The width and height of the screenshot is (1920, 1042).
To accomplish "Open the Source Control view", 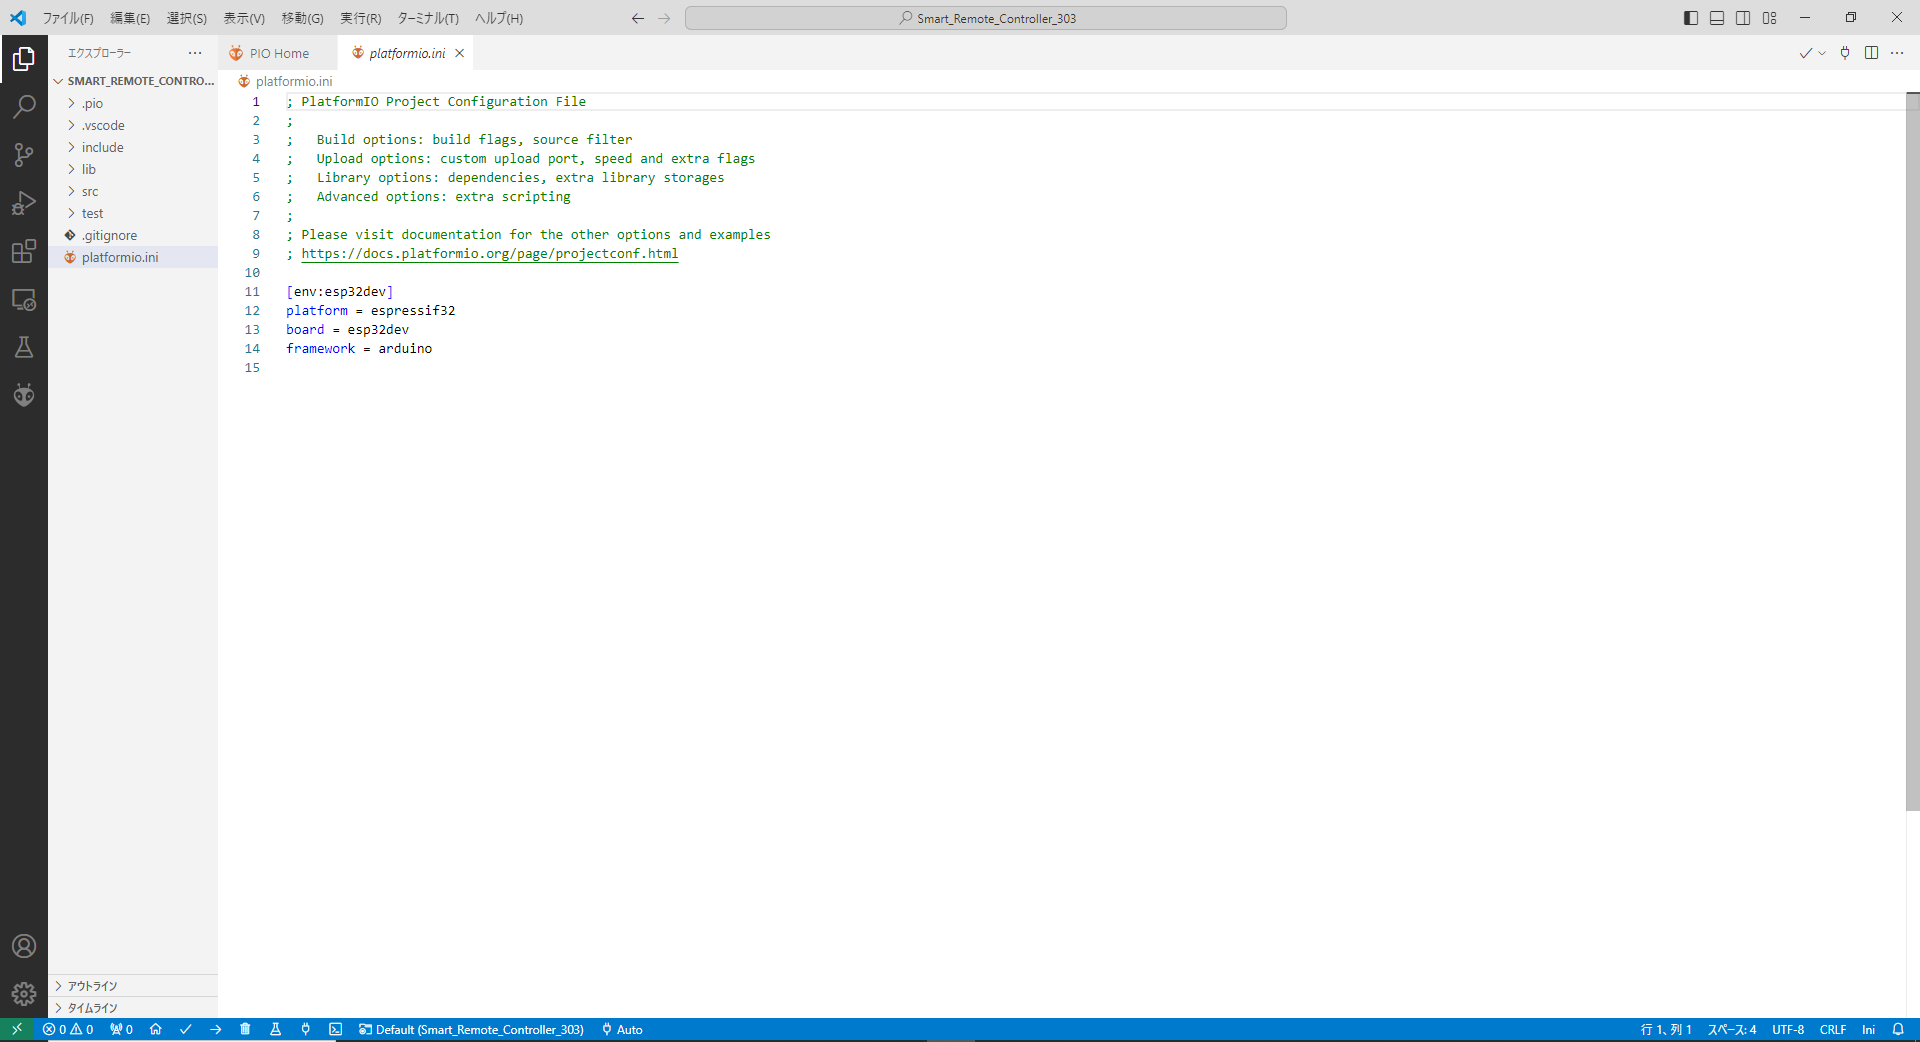I will point(24,154).
